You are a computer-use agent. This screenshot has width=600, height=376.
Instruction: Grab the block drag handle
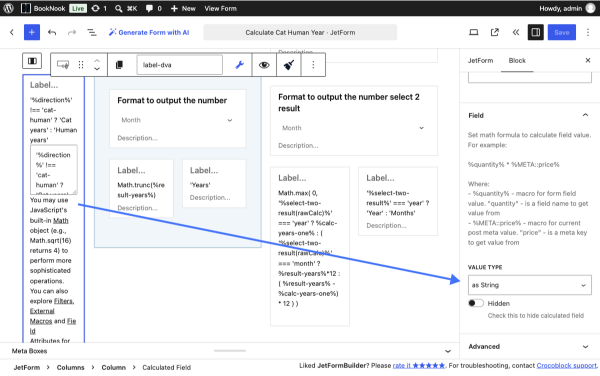[81, 65]
